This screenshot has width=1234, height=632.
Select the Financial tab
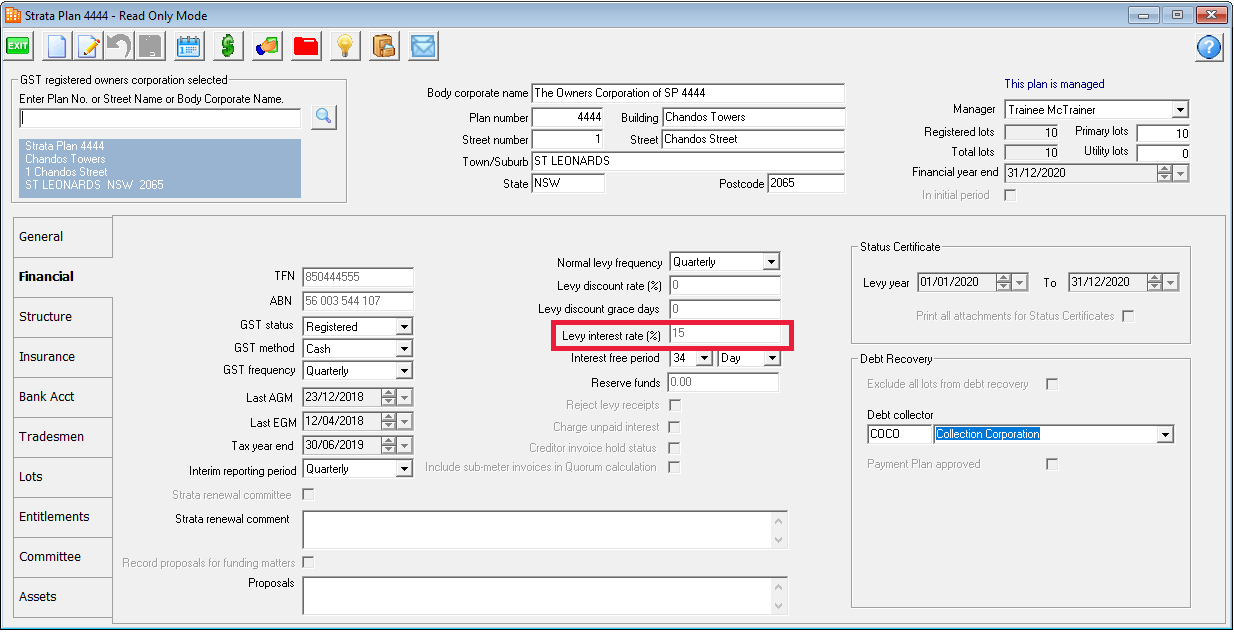click(63, 277)
